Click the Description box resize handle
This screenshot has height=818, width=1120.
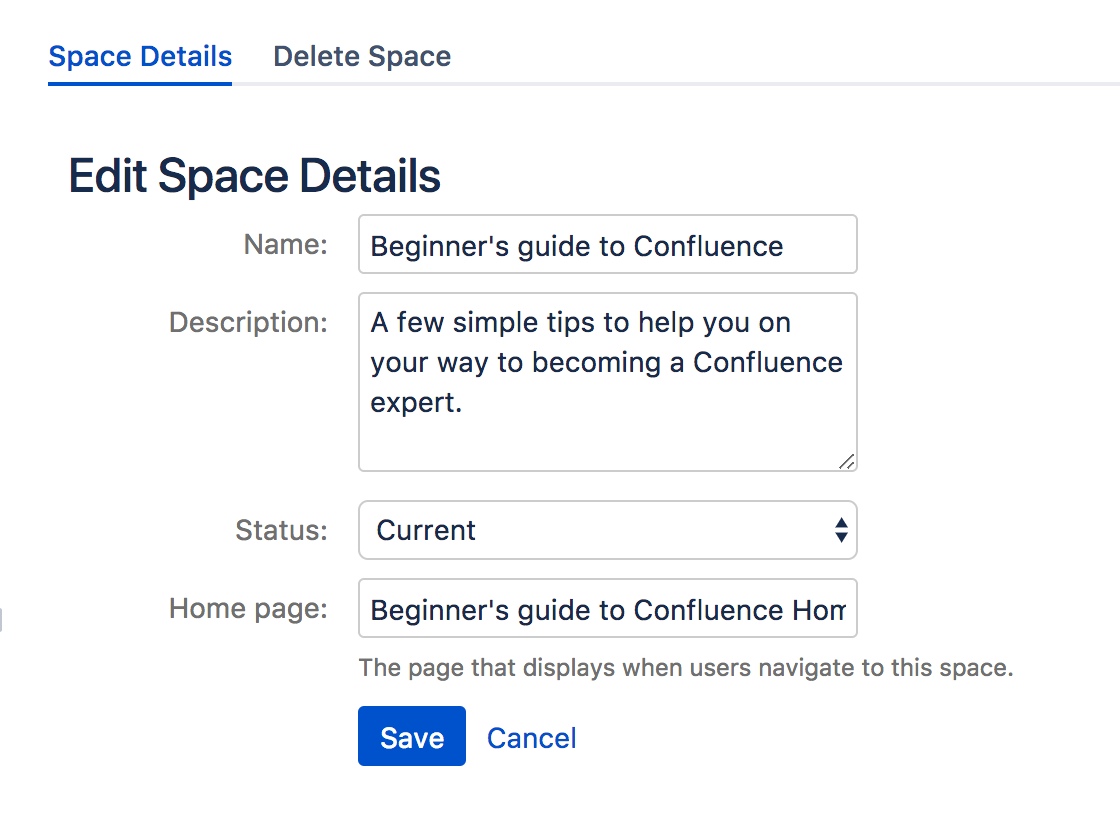click(x=847, y=461)
